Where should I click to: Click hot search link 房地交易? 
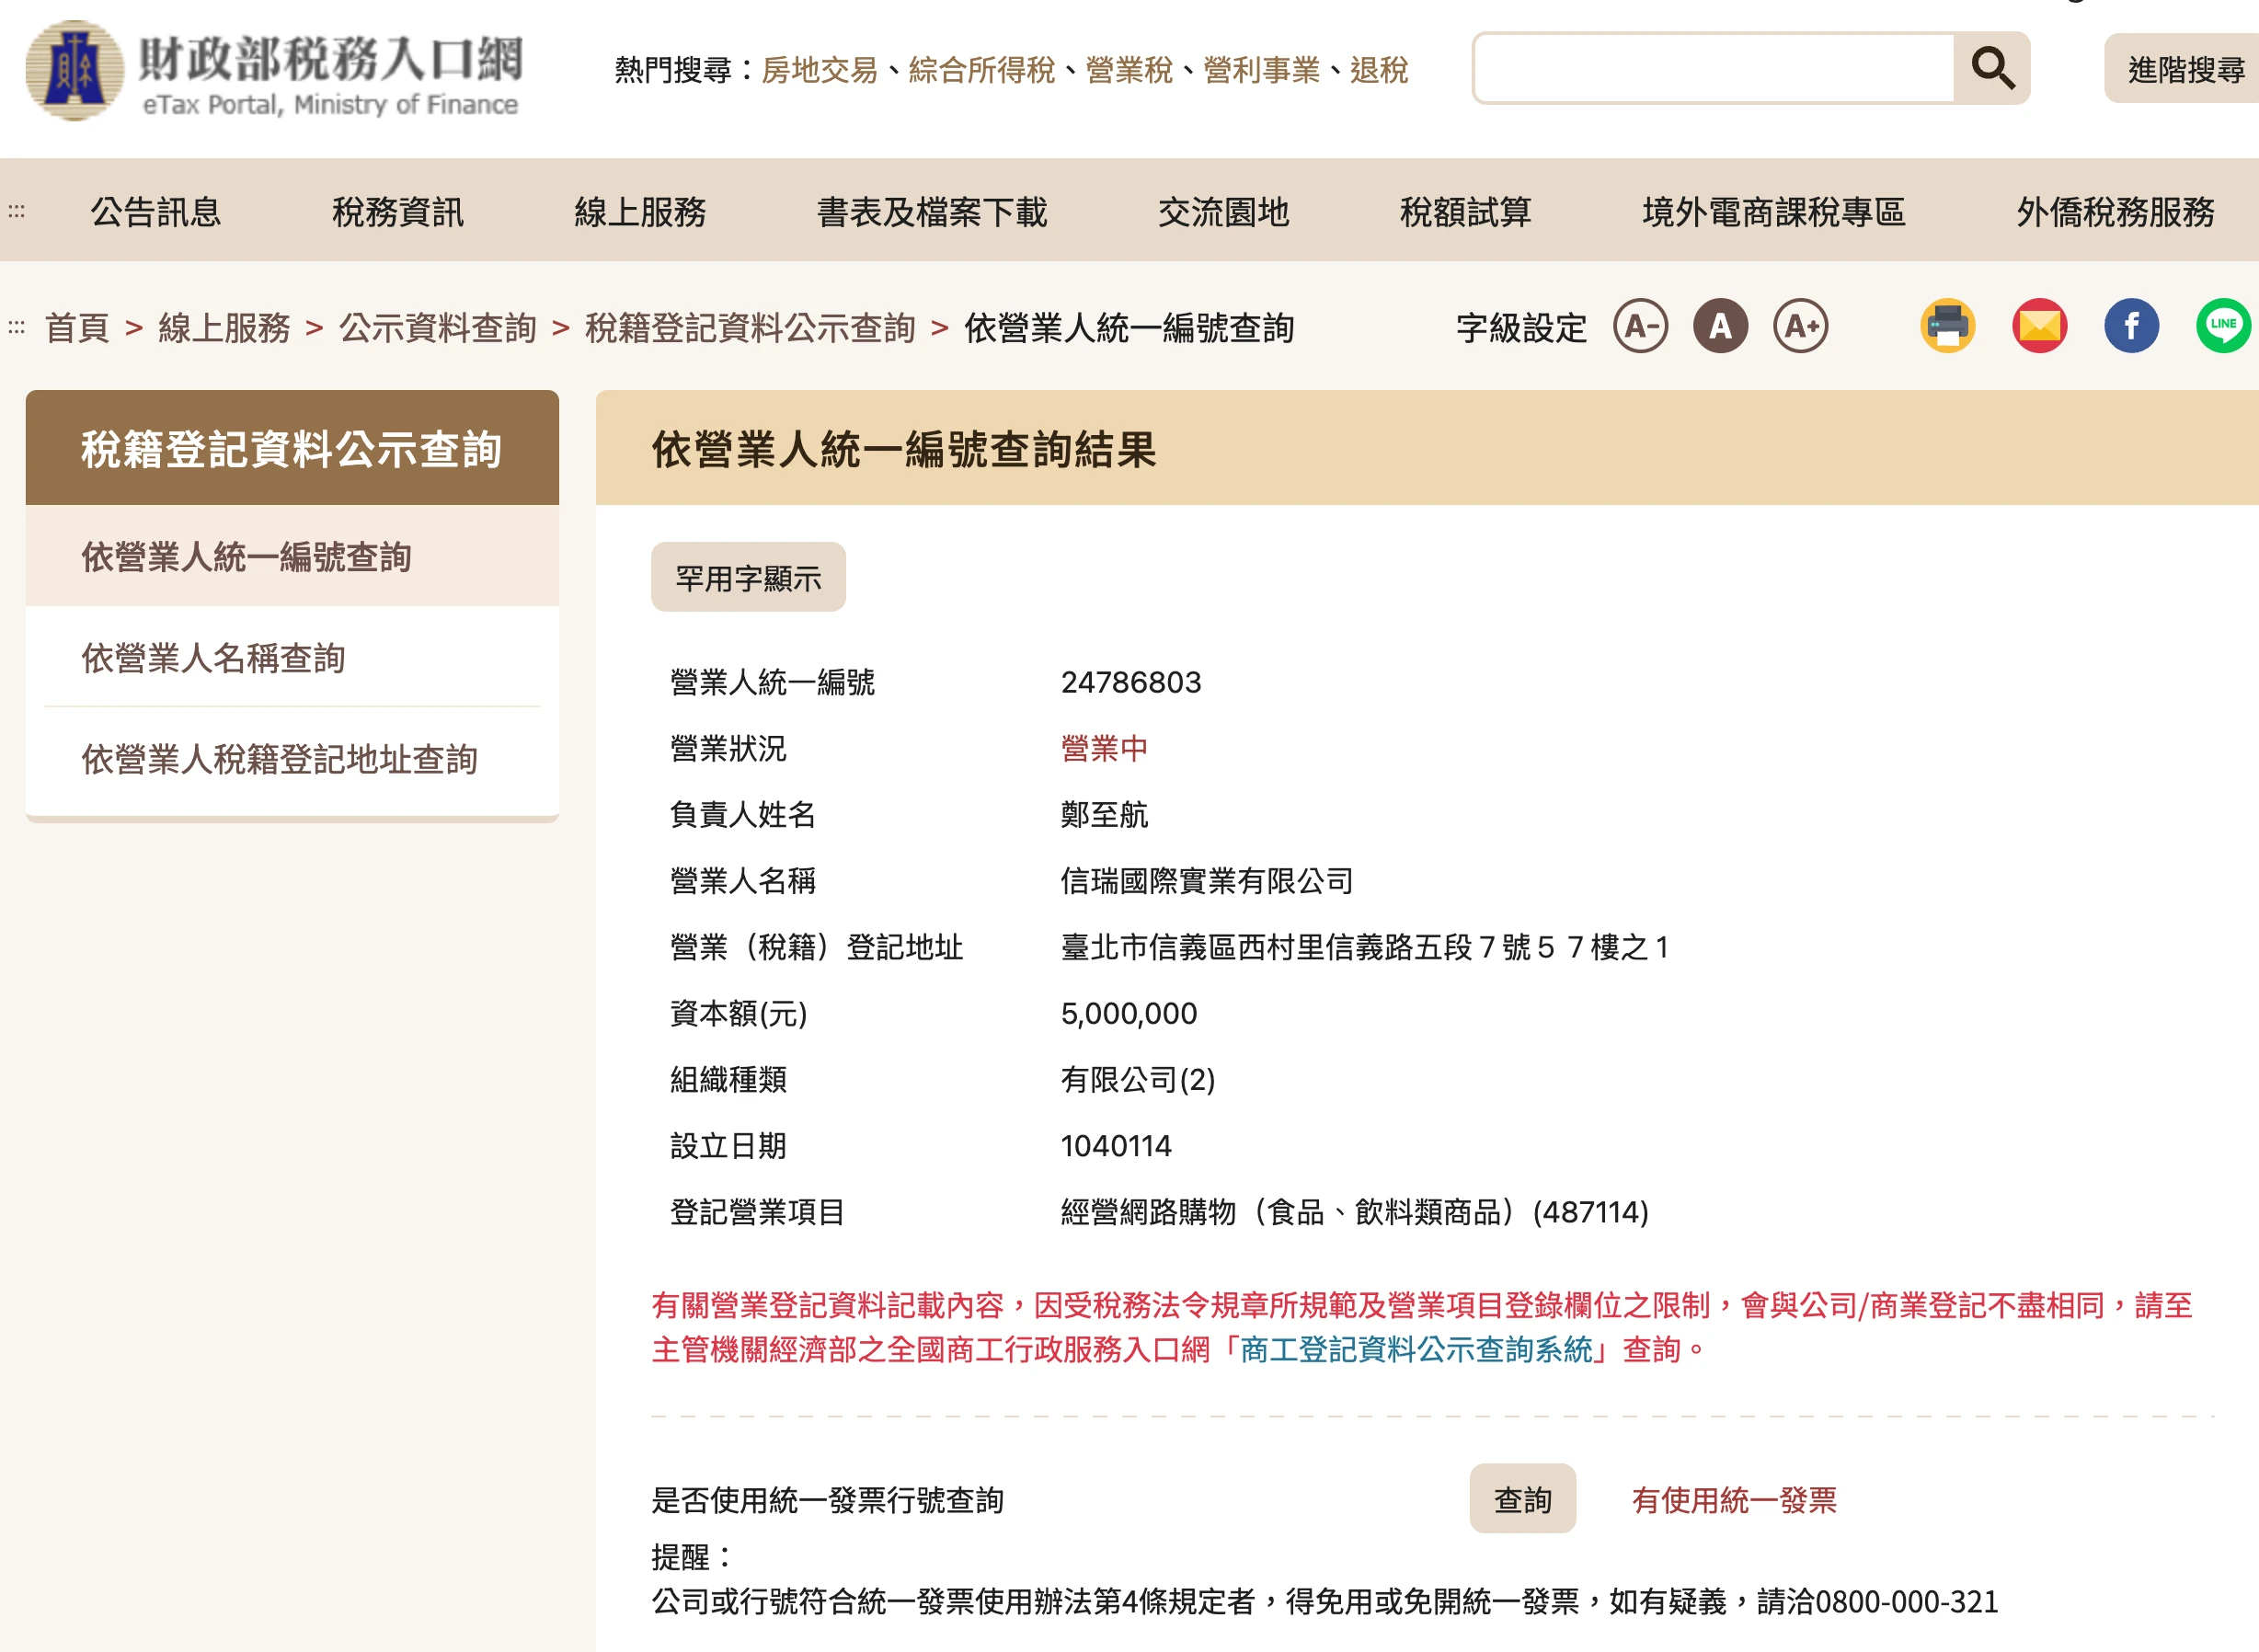click(819, 70)
